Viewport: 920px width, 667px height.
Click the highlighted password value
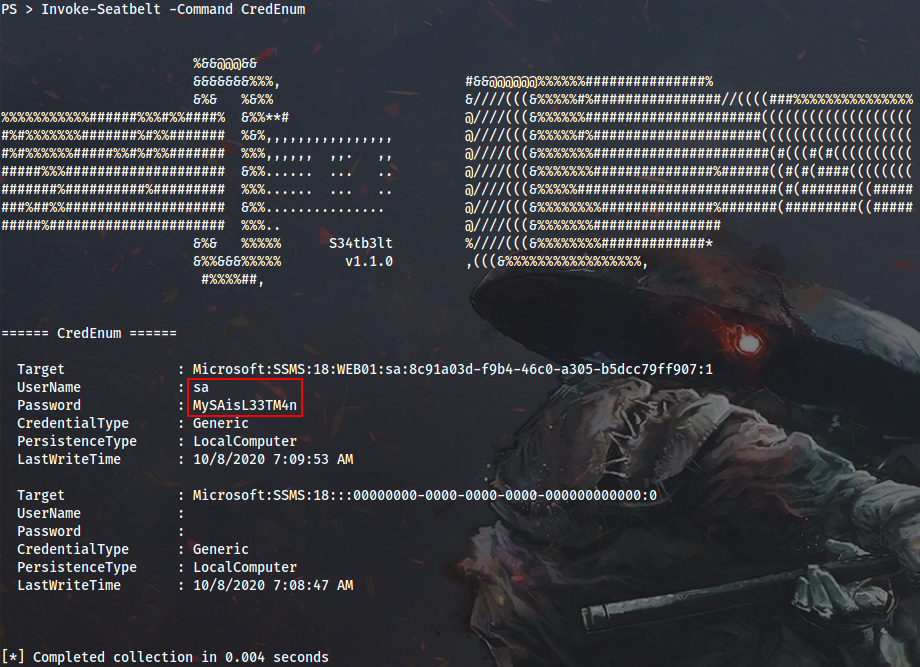[x=245, y=405]
